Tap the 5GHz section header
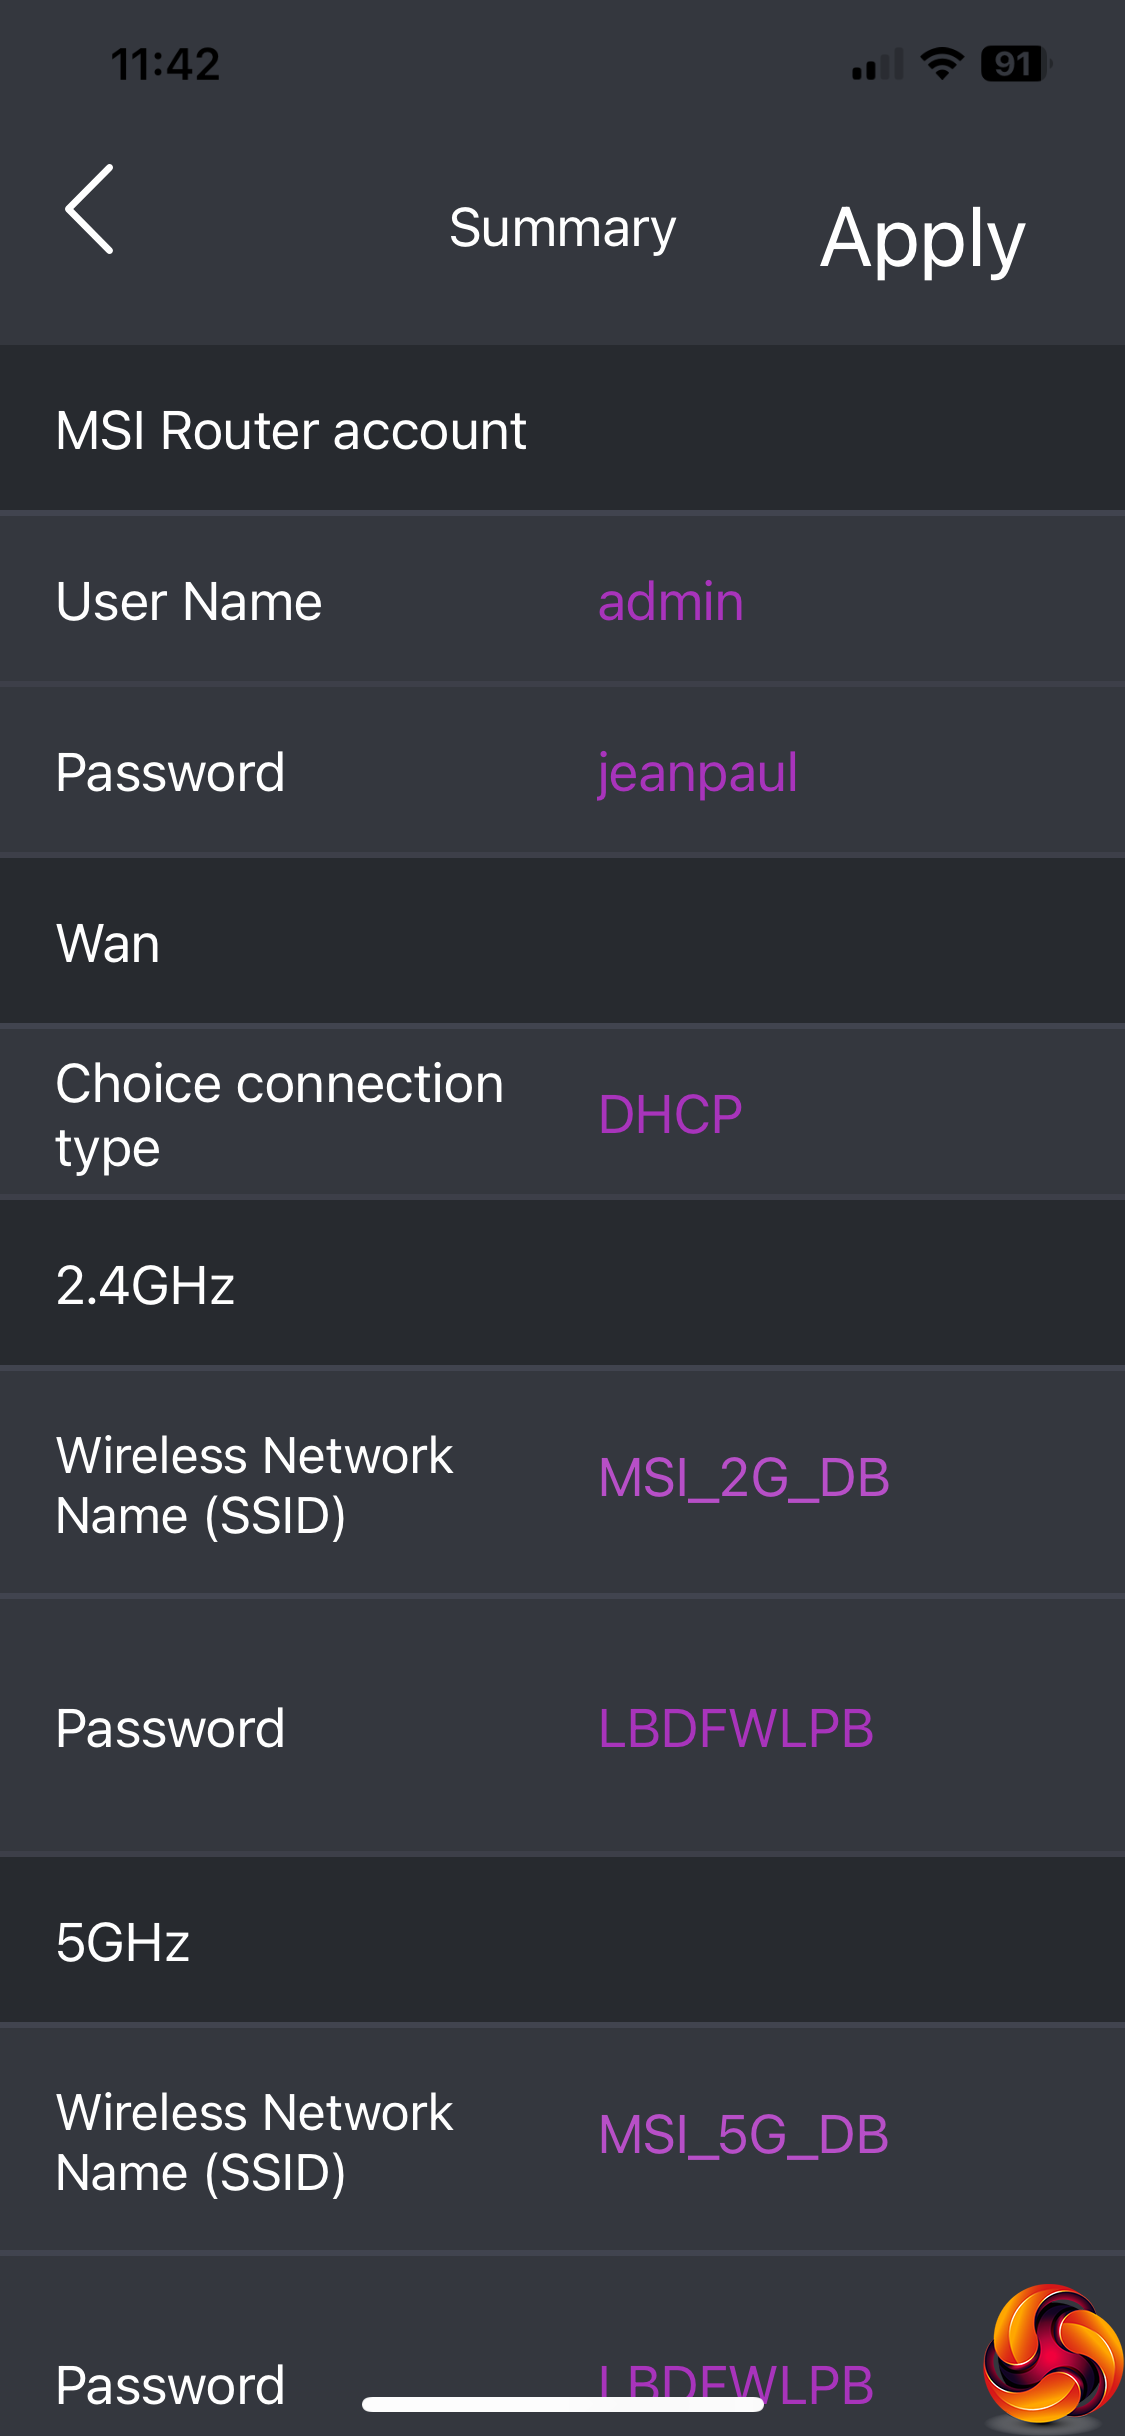This screenshot has height=2436, width=1125. 123,1942
